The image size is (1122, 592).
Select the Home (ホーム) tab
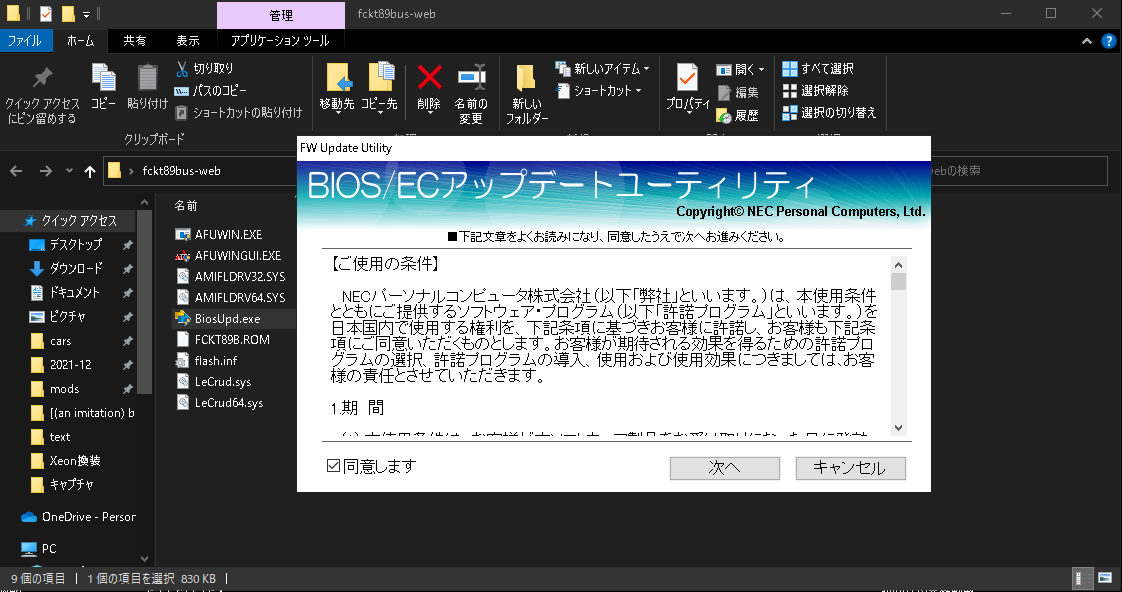(80, 41)
